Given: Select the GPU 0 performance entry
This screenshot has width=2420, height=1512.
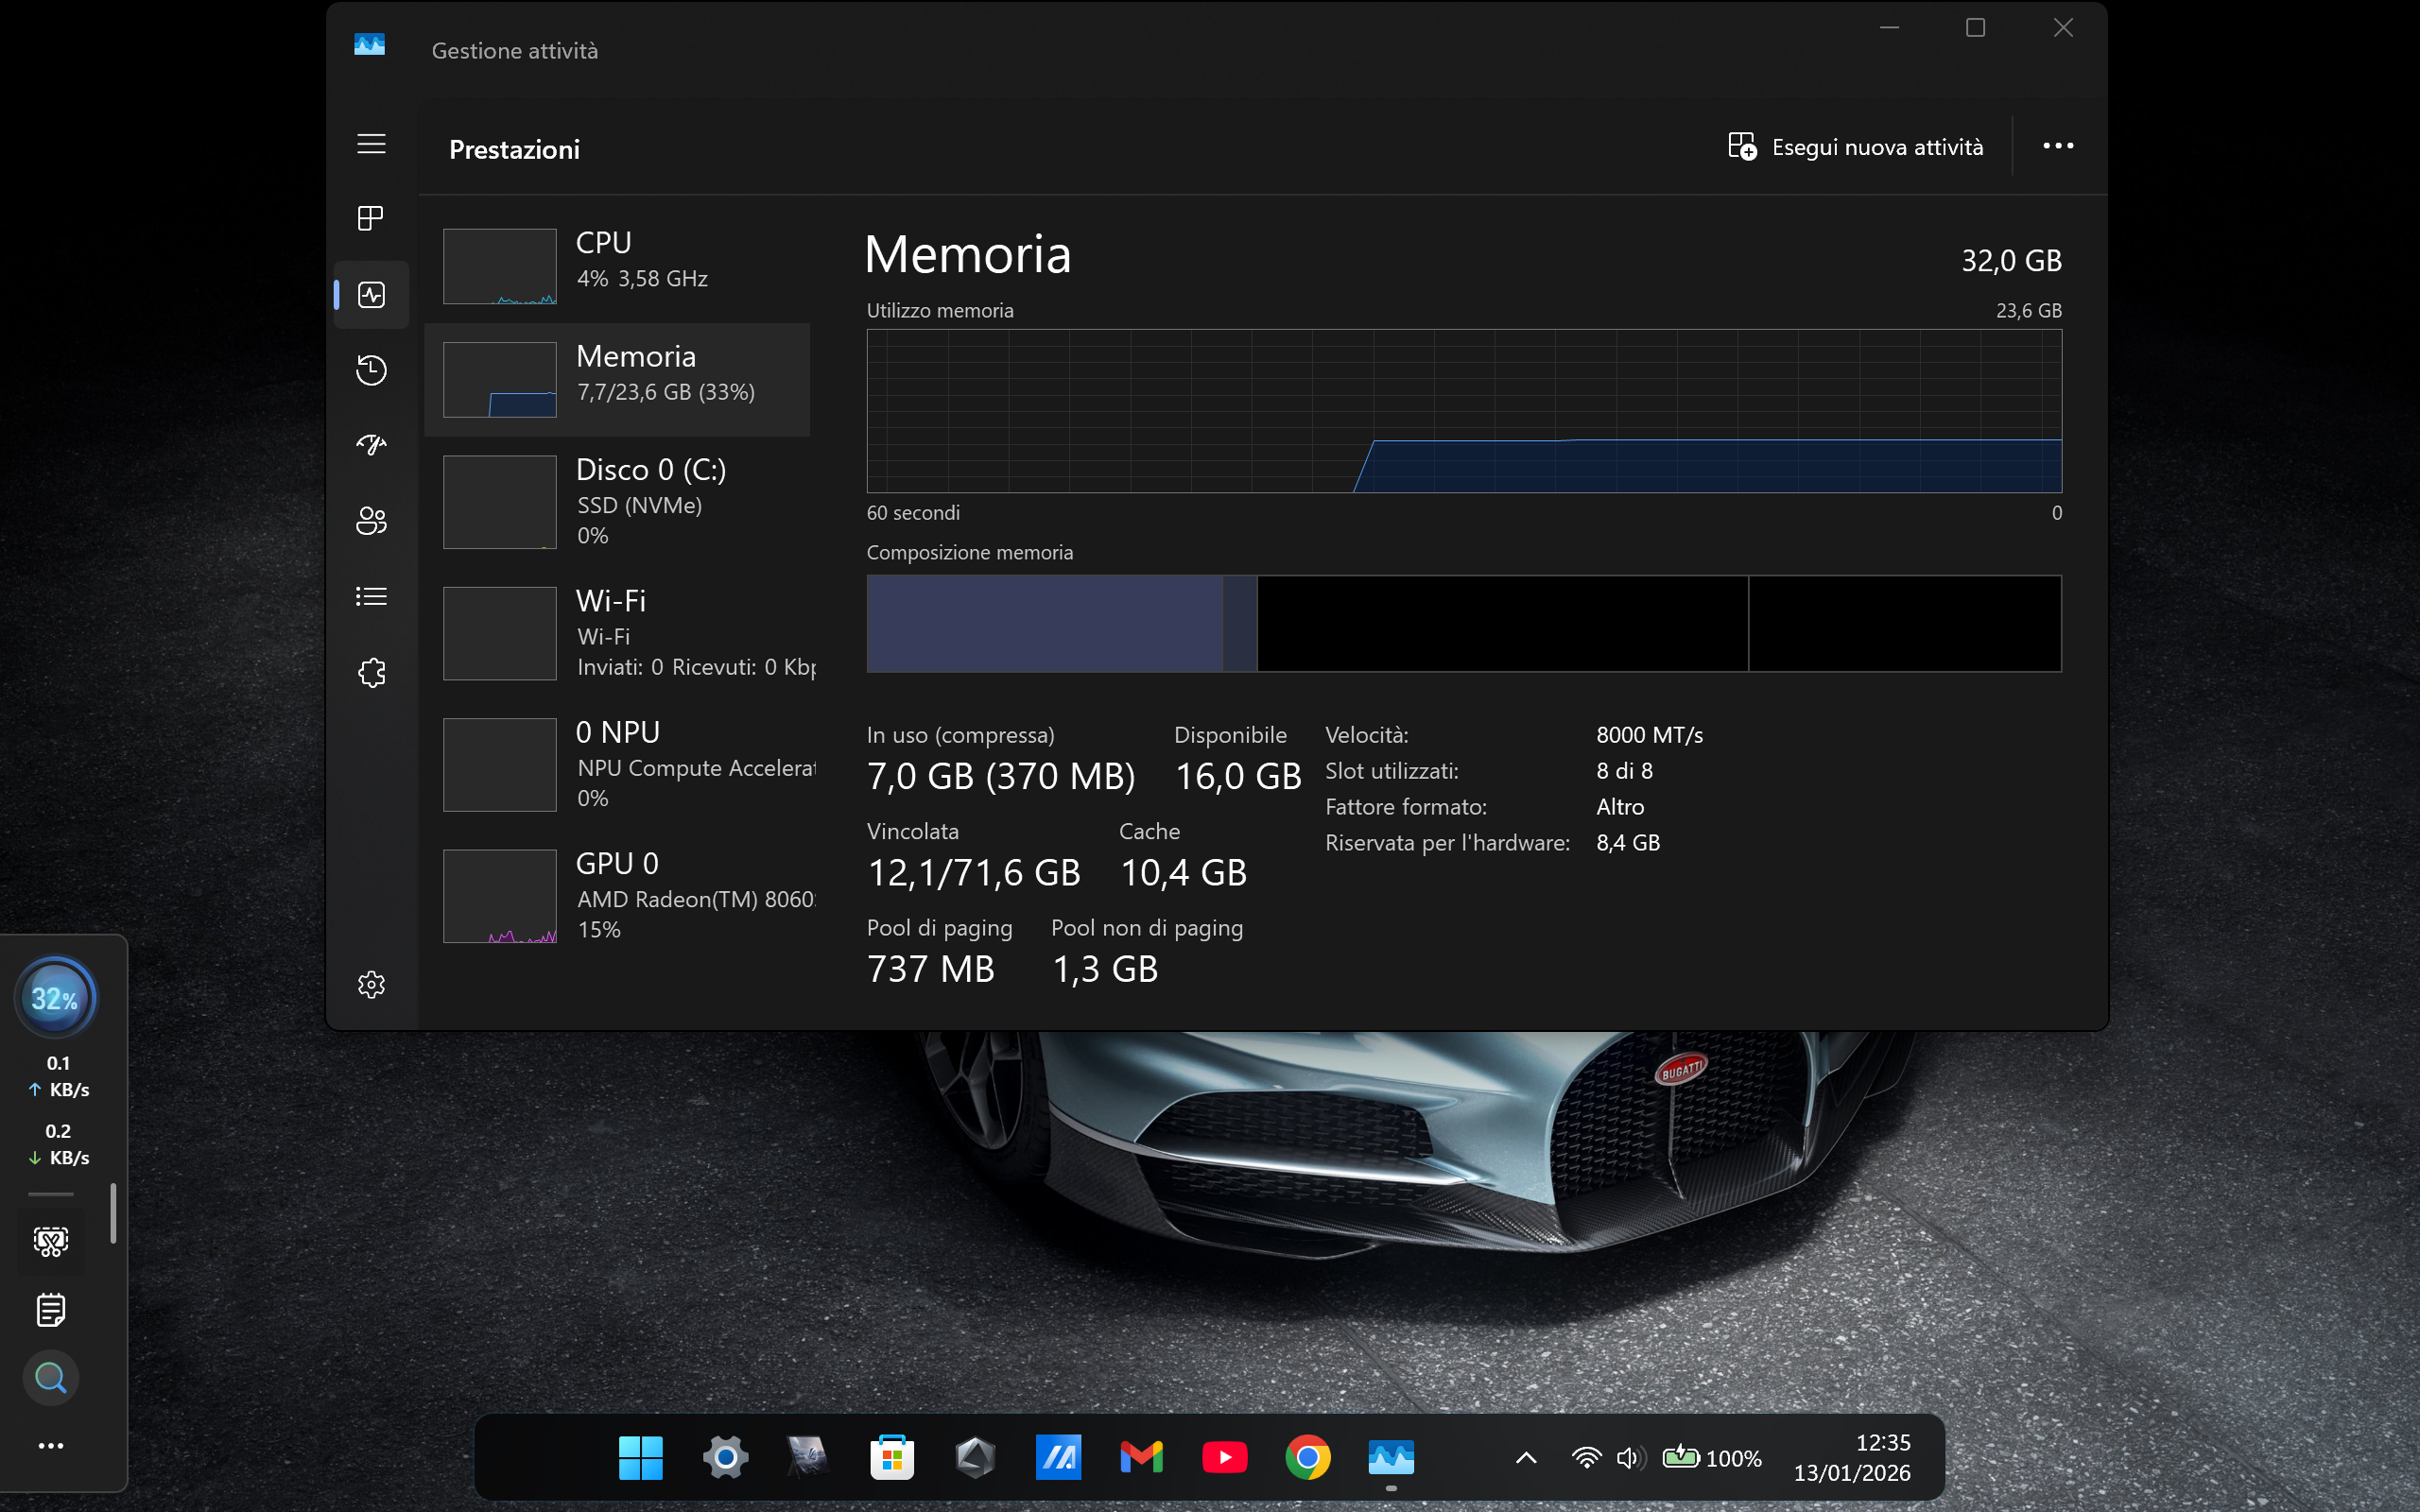Looking at the screenshot, I should point(617,895).
